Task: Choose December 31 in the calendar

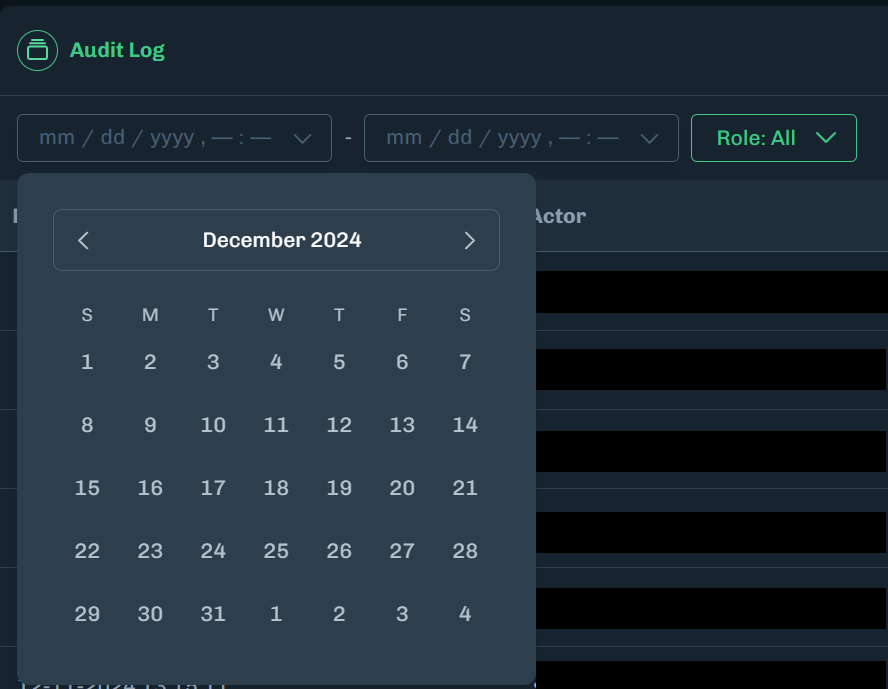Action: coord(213,614)
